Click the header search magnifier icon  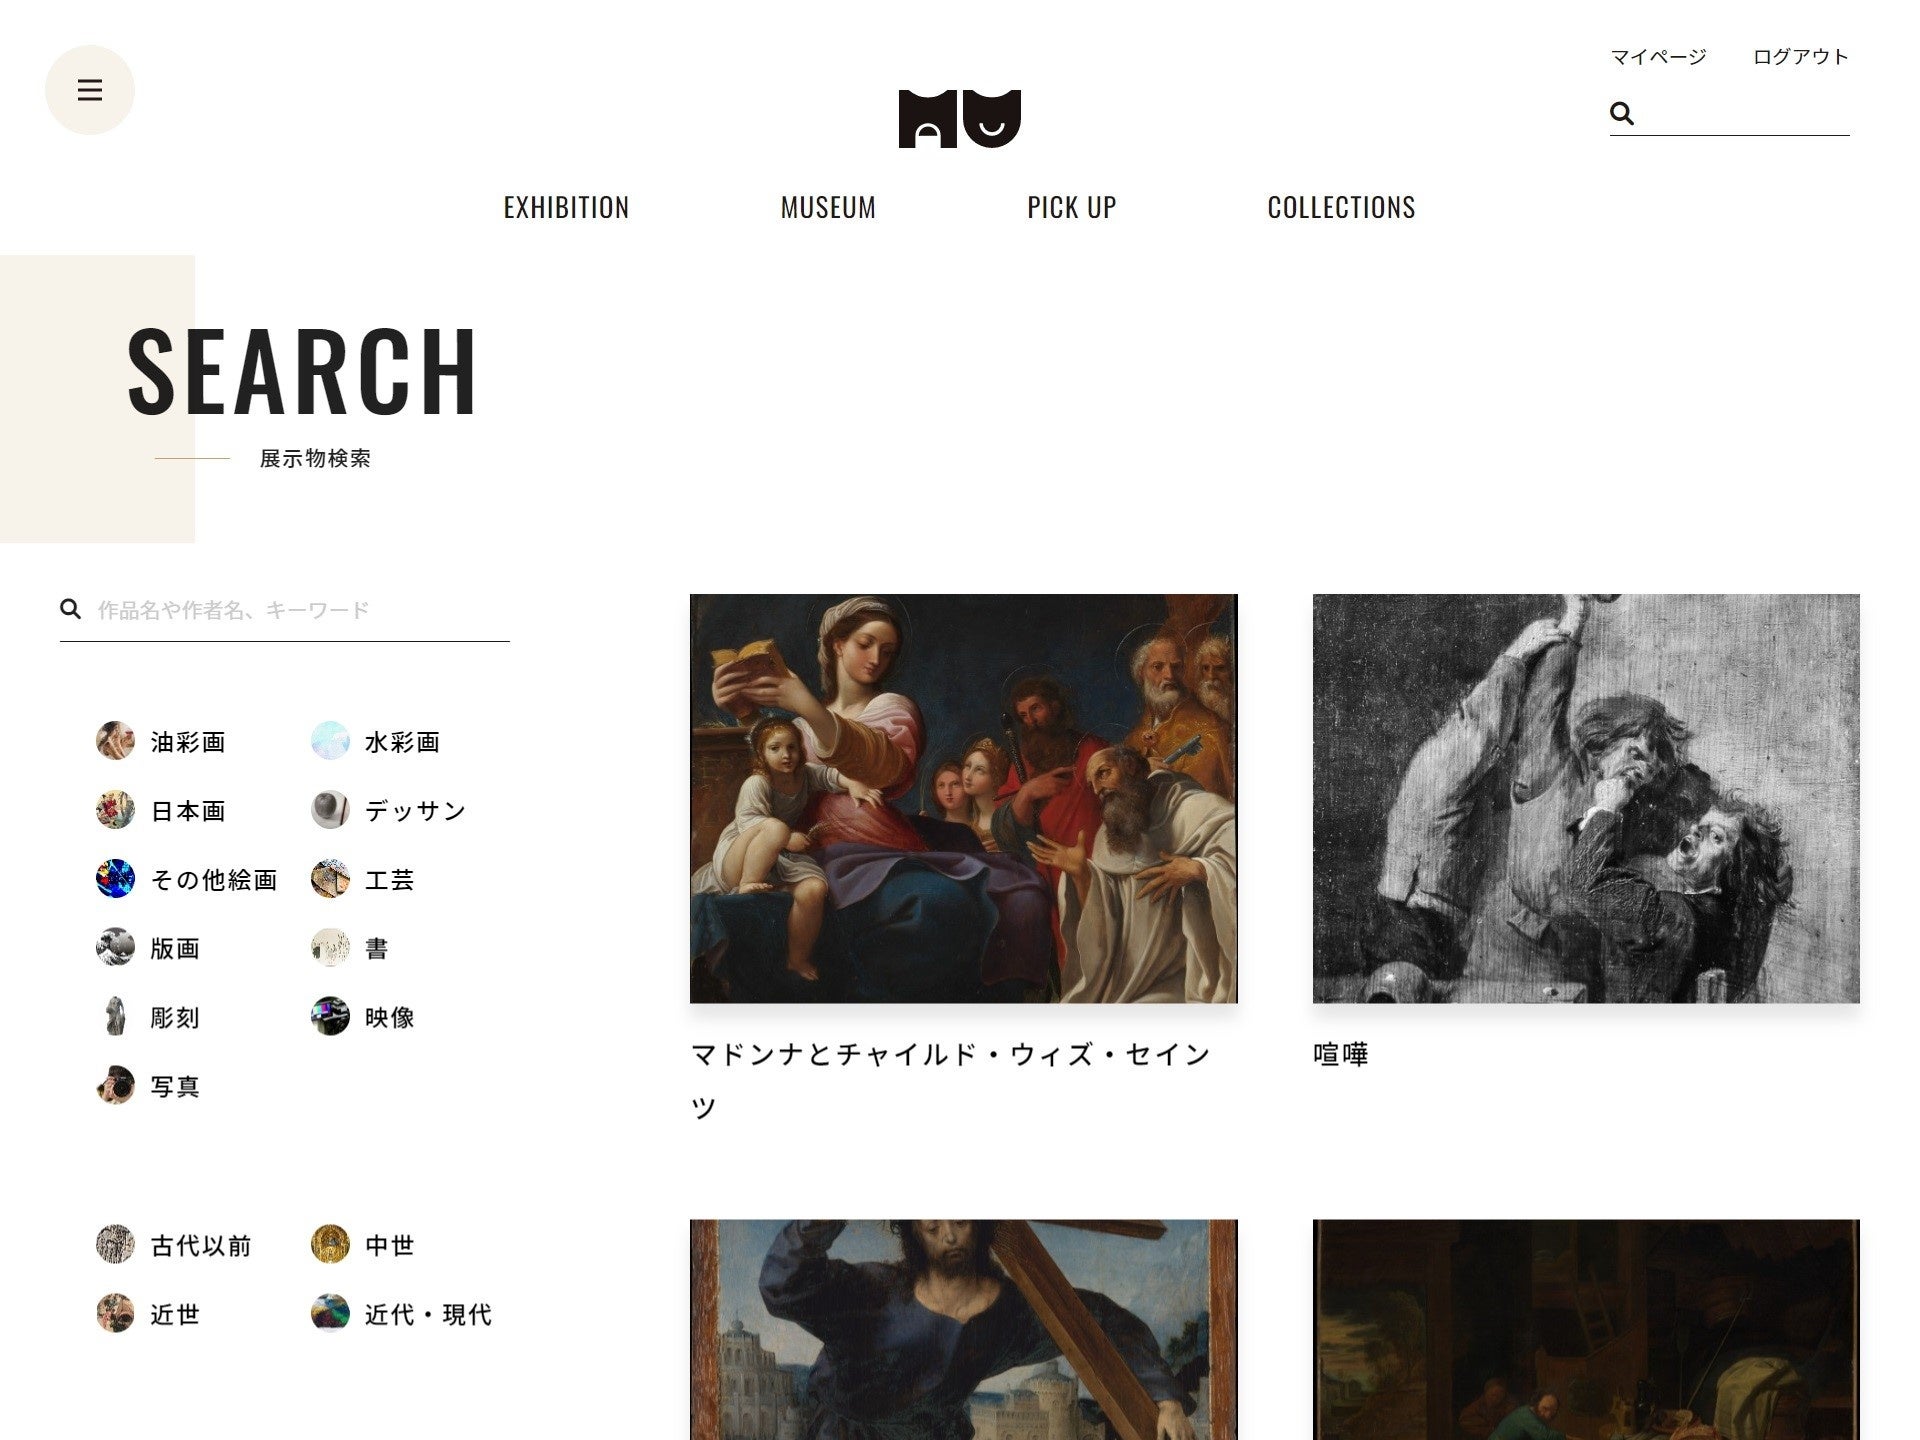coord(1622,113)
